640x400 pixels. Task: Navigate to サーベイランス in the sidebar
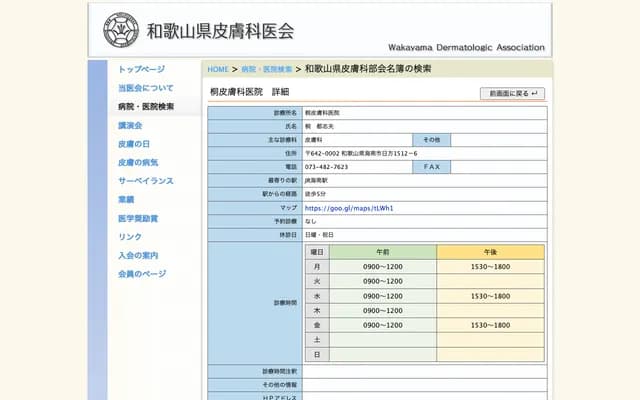[x=145, y=181]
